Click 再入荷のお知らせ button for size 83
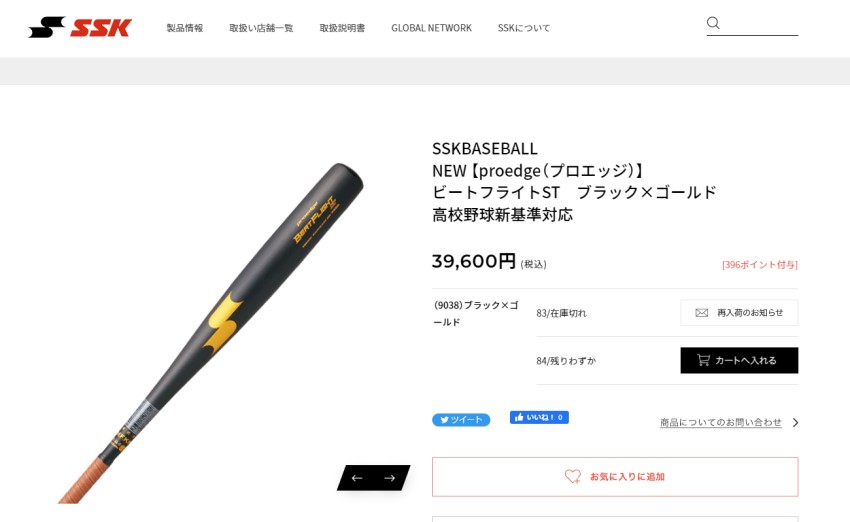The image size is (850, 522). [739, 313]
